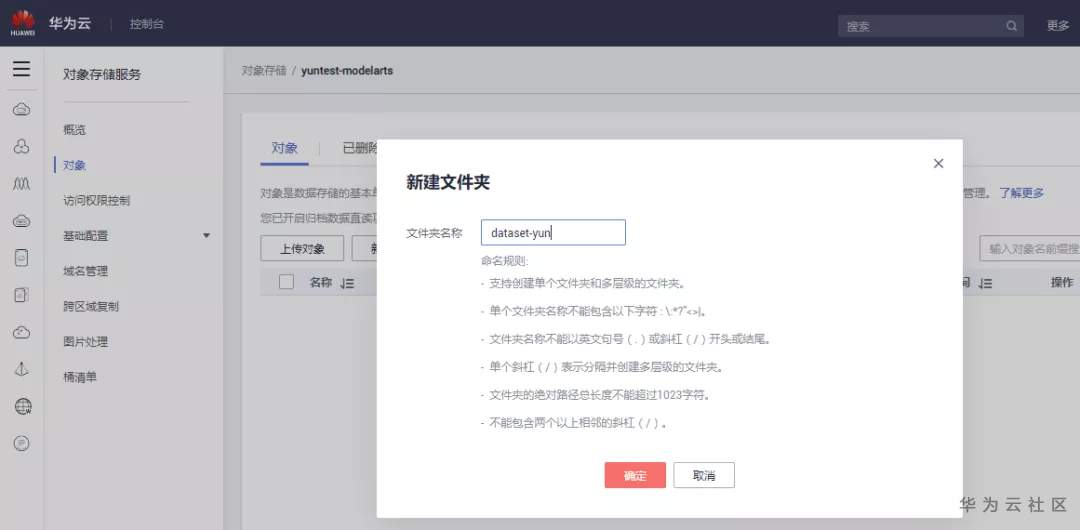Click the 操作 column header
The height and width of the screenshot is (530, 1080).
coord(1061,282)
